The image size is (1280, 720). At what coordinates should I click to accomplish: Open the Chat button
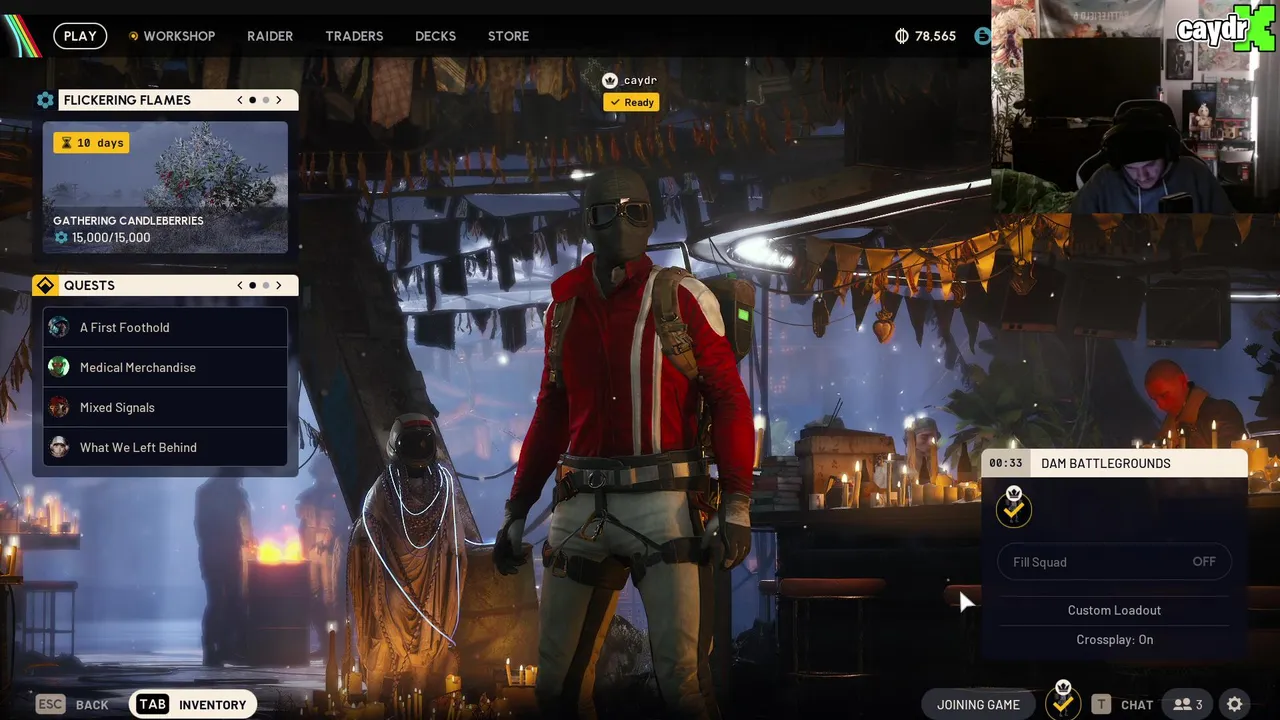[1122, 704]
